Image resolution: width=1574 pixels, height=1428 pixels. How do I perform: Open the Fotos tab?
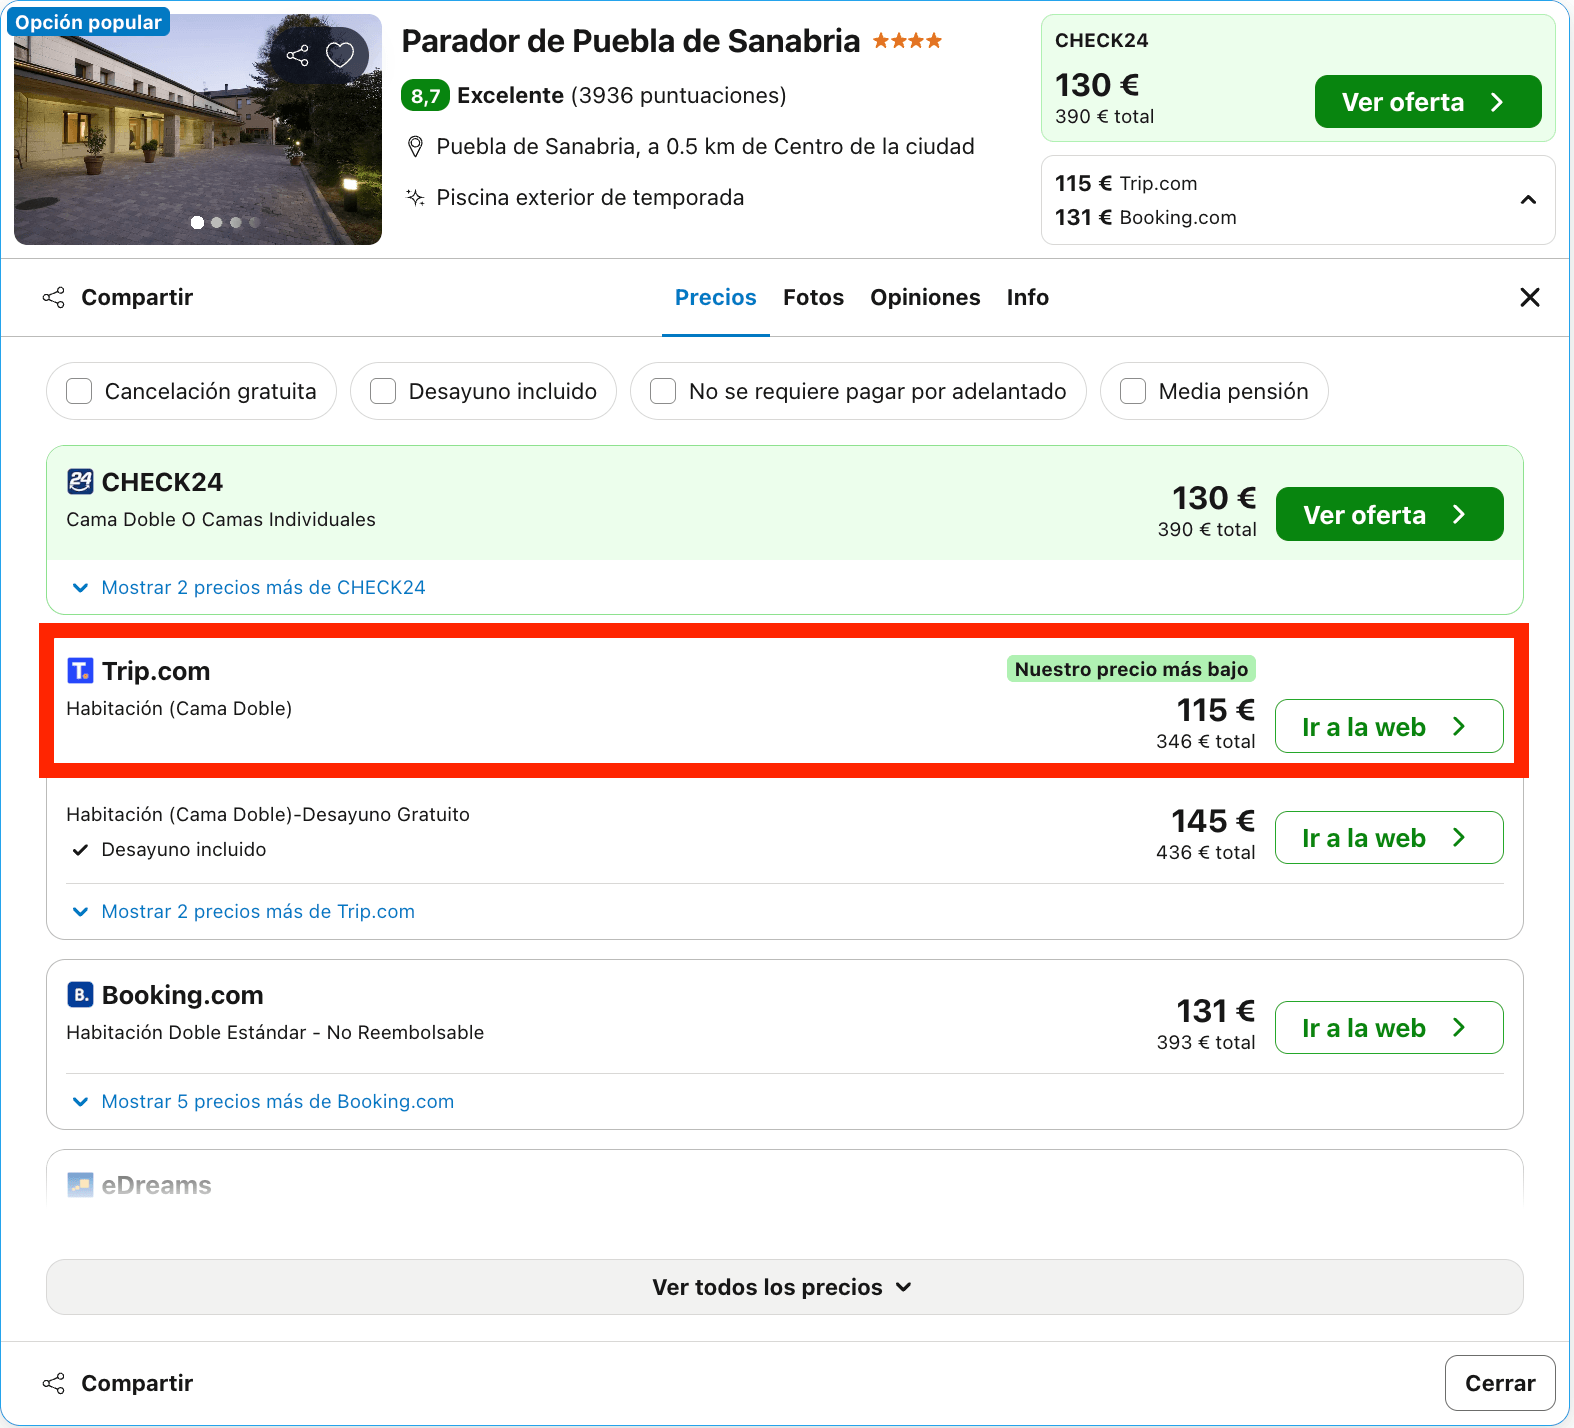813,297
